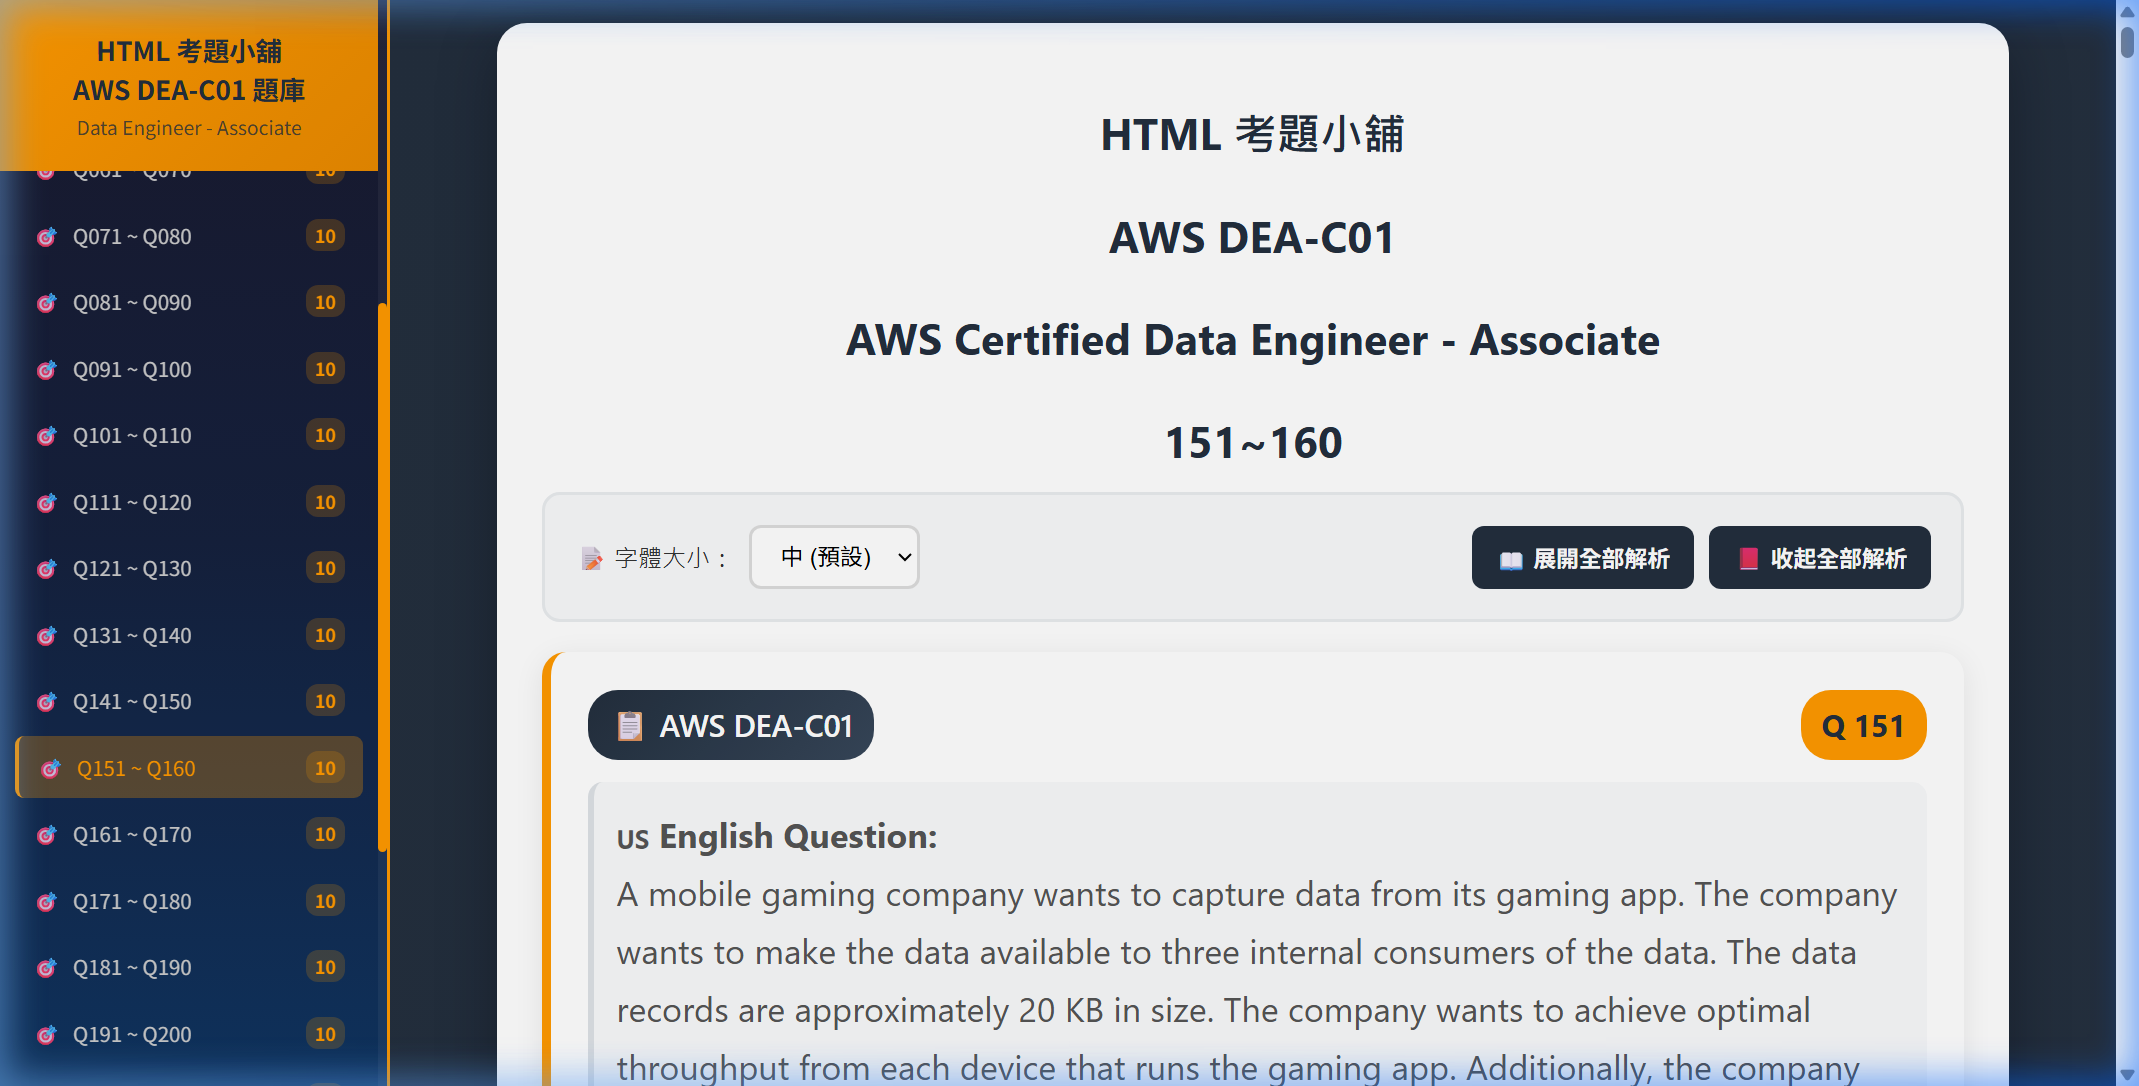Click the count badge 10 for Q091 ~ Q100
Viewport: 2139px width, 1086px height.
[x=325, y=369]
